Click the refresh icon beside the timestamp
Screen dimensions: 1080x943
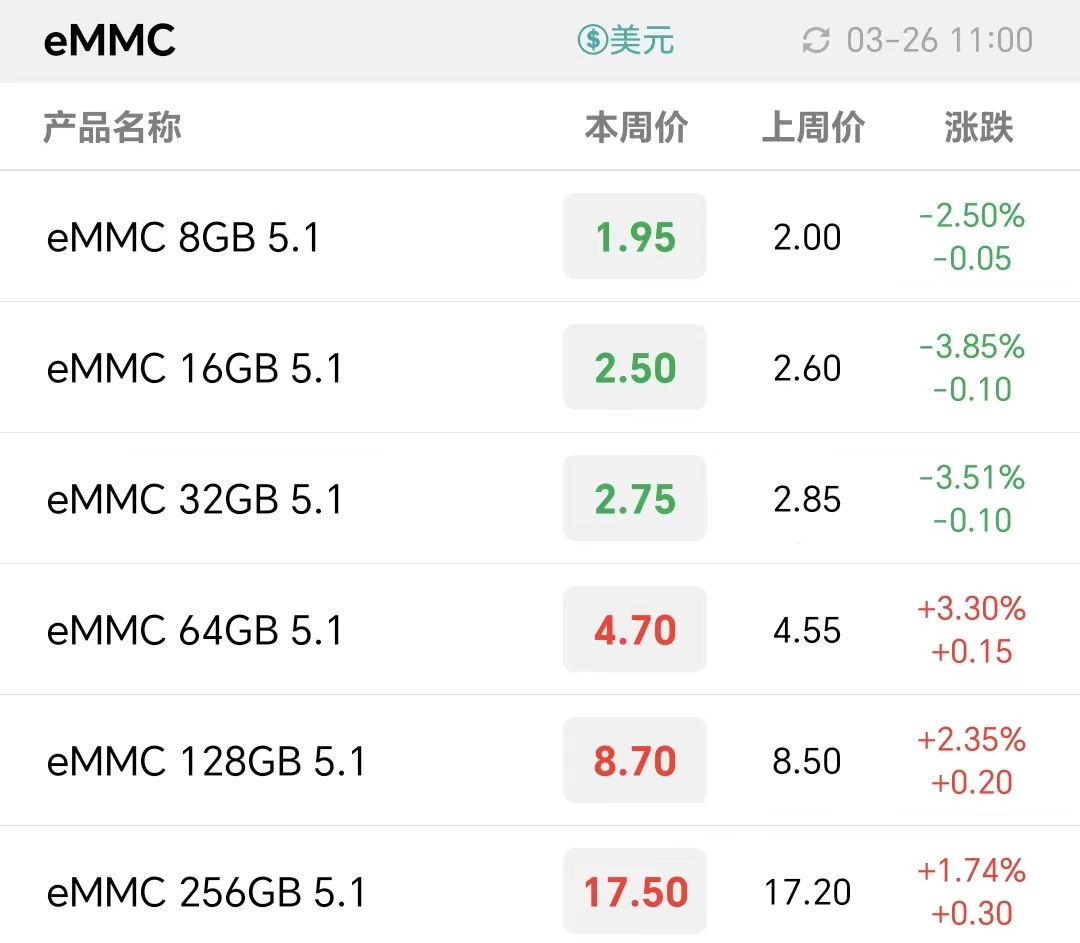(816, 41)
